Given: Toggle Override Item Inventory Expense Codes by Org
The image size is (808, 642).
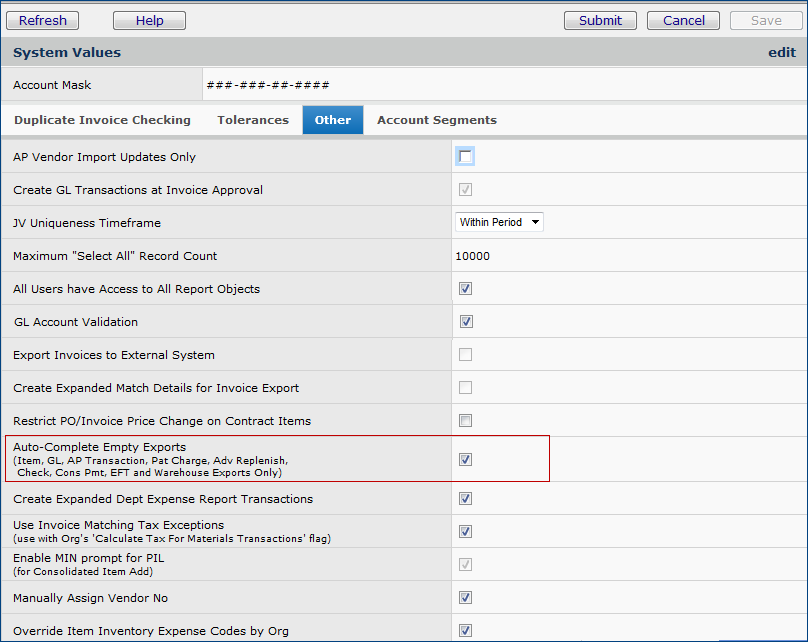Looking at the screenshot, I should (x=466, y=630).
